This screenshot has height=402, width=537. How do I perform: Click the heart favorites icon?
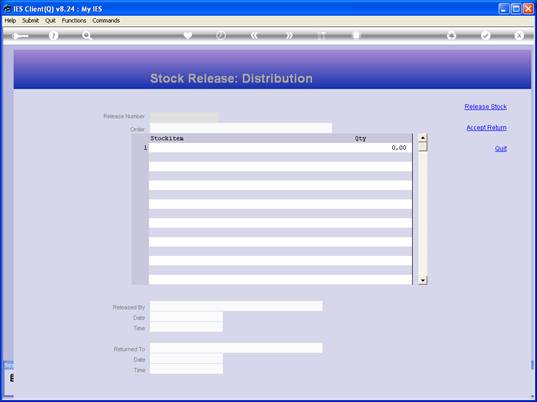[x=188, y=35]
